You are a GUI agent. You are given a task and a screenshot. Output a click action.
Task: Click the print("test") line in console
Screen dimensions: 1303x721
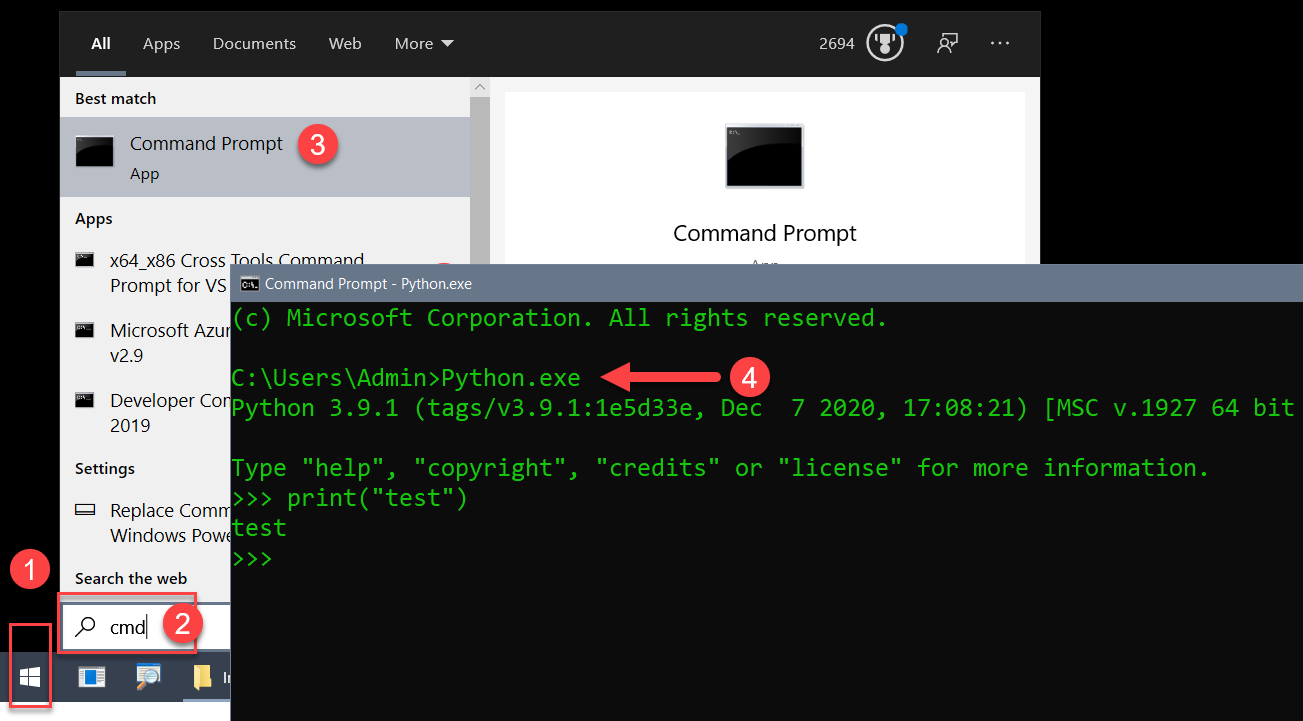click(349, 498)
